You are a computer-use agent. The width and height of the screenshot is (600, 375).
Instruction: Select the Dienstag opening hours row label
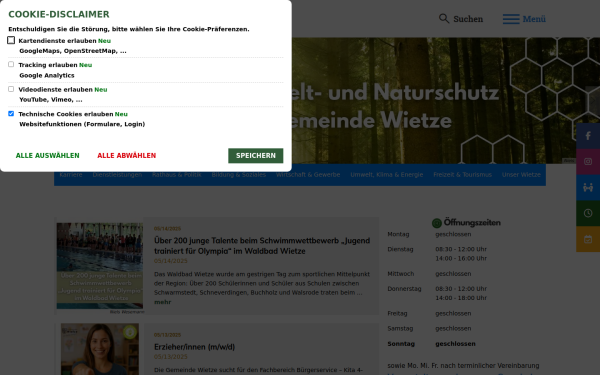[x=400, y=249]
